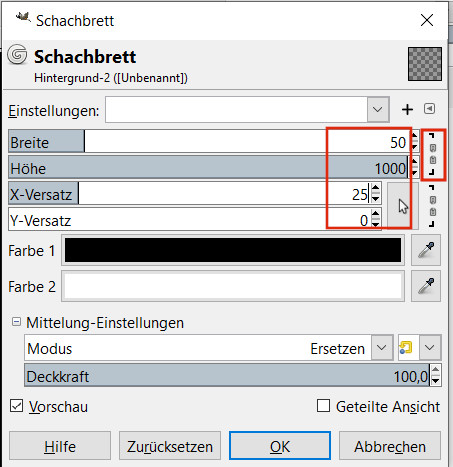
Task: Toggle the X/Y-Versatz chain link
Action: pos(432,206)
